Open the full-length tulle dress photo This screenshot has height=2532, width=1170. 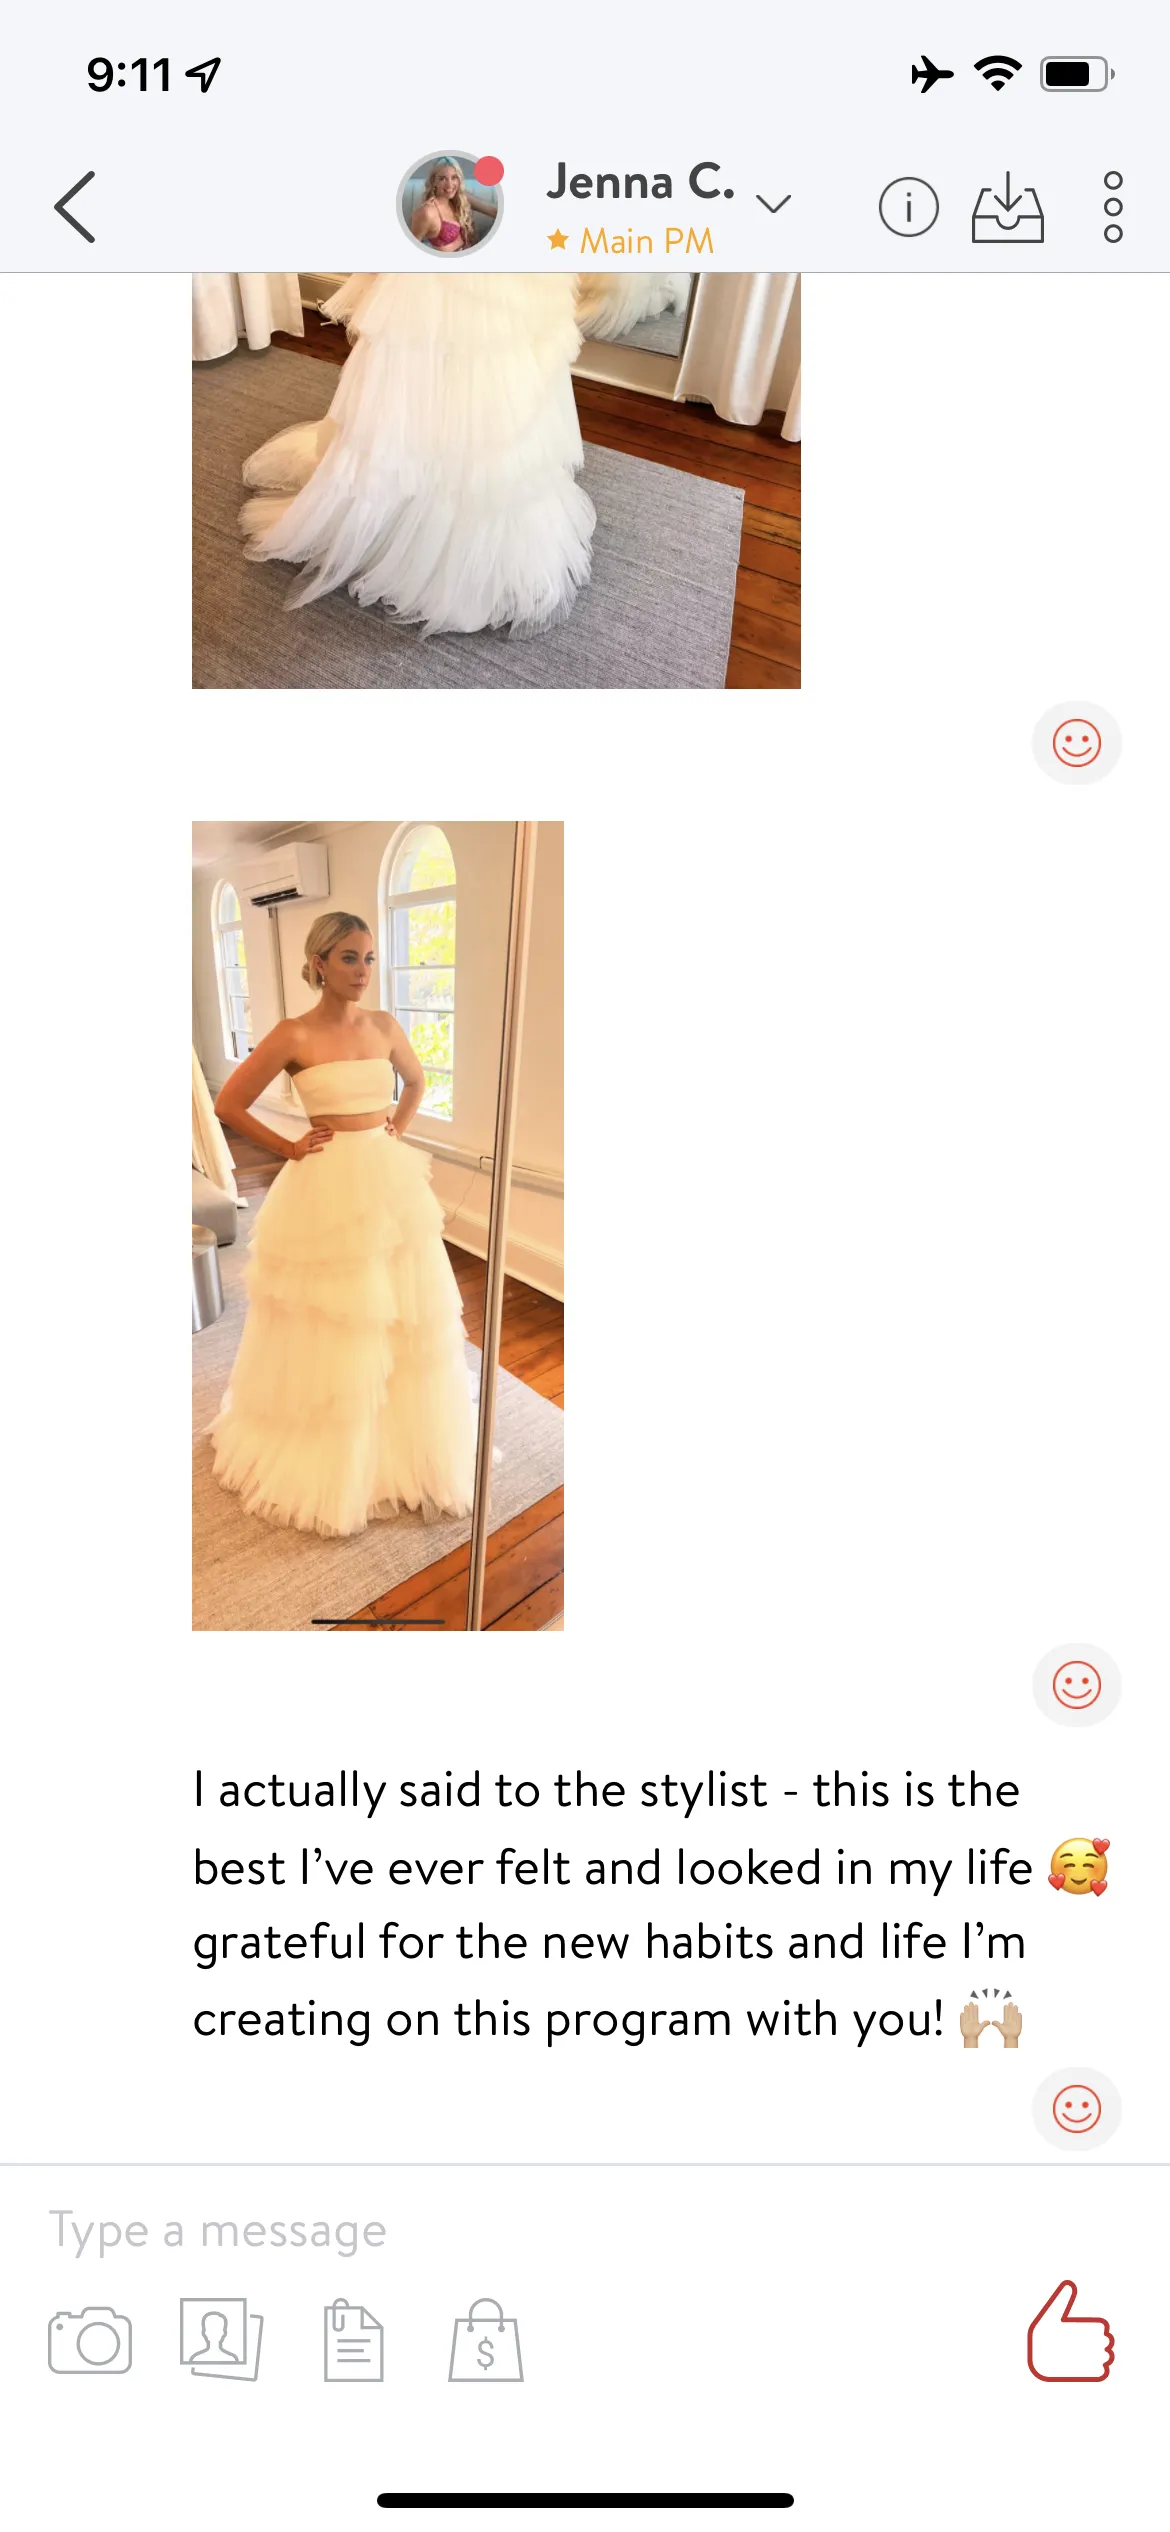(378, 1226)
